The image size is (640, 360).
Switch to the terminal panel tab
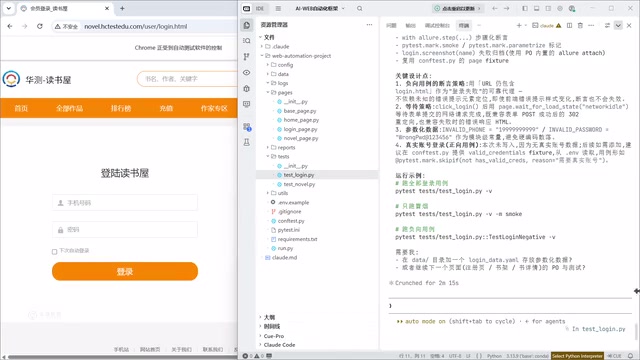pyautogui.click(x=464, y=25)
